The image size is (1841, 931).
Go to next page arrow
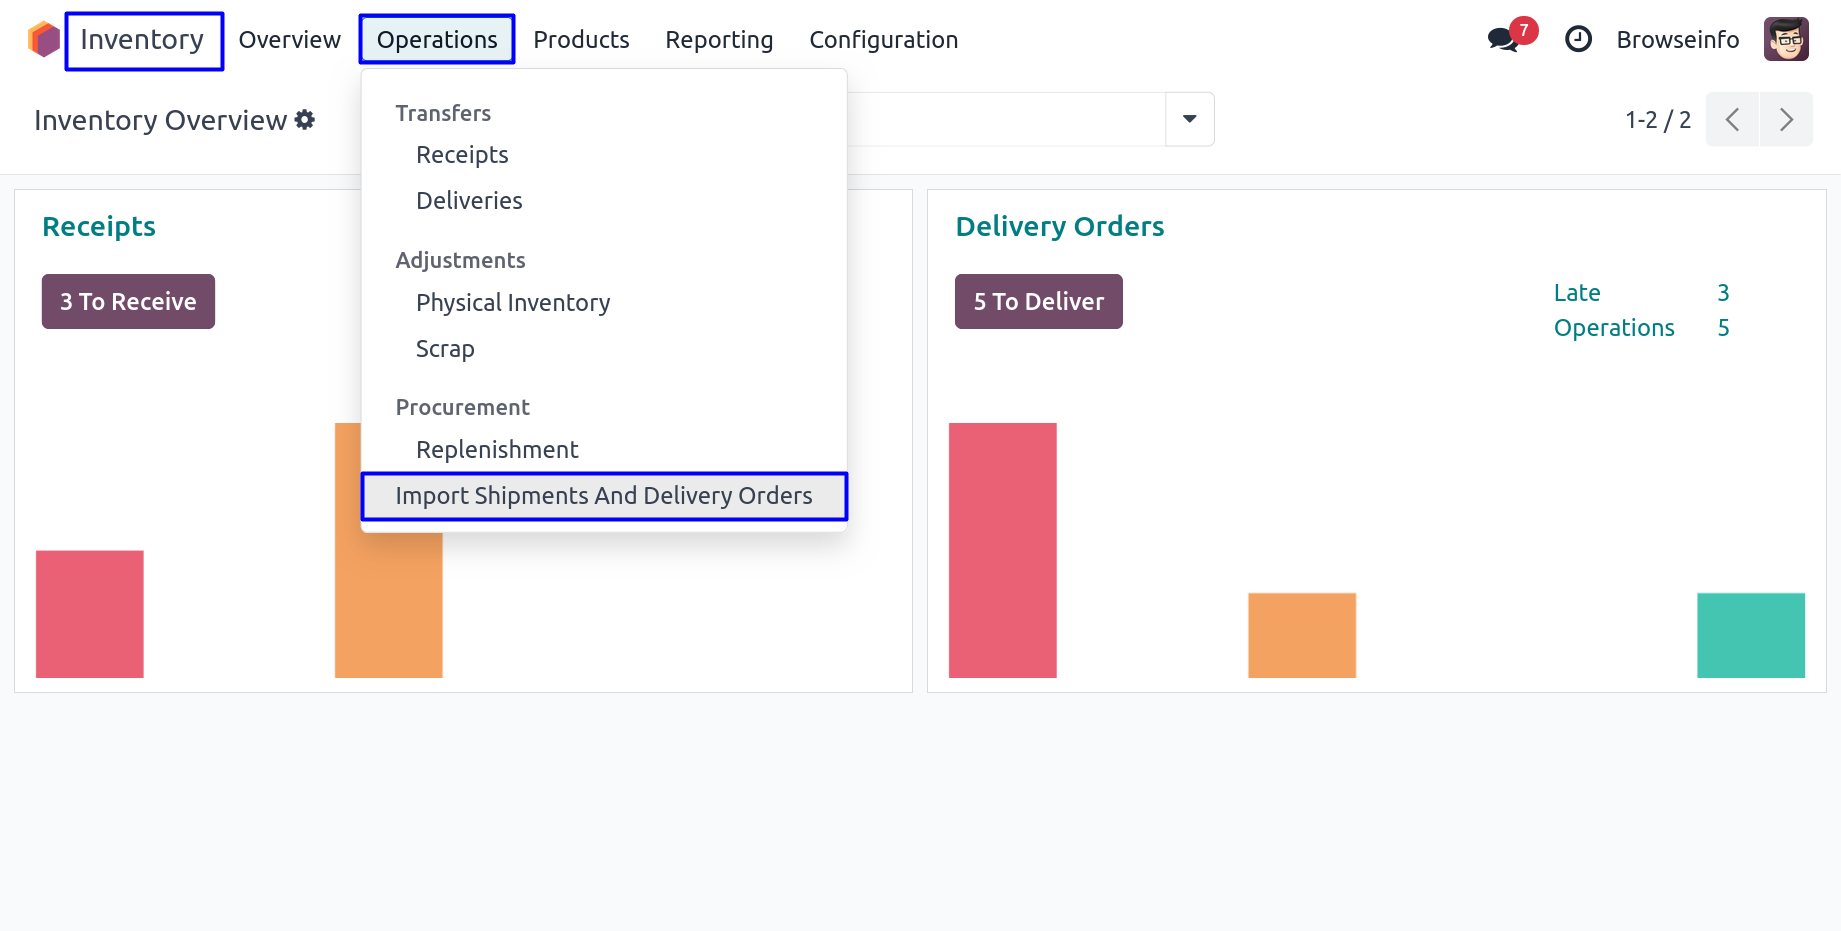(x=1786, y=120)
